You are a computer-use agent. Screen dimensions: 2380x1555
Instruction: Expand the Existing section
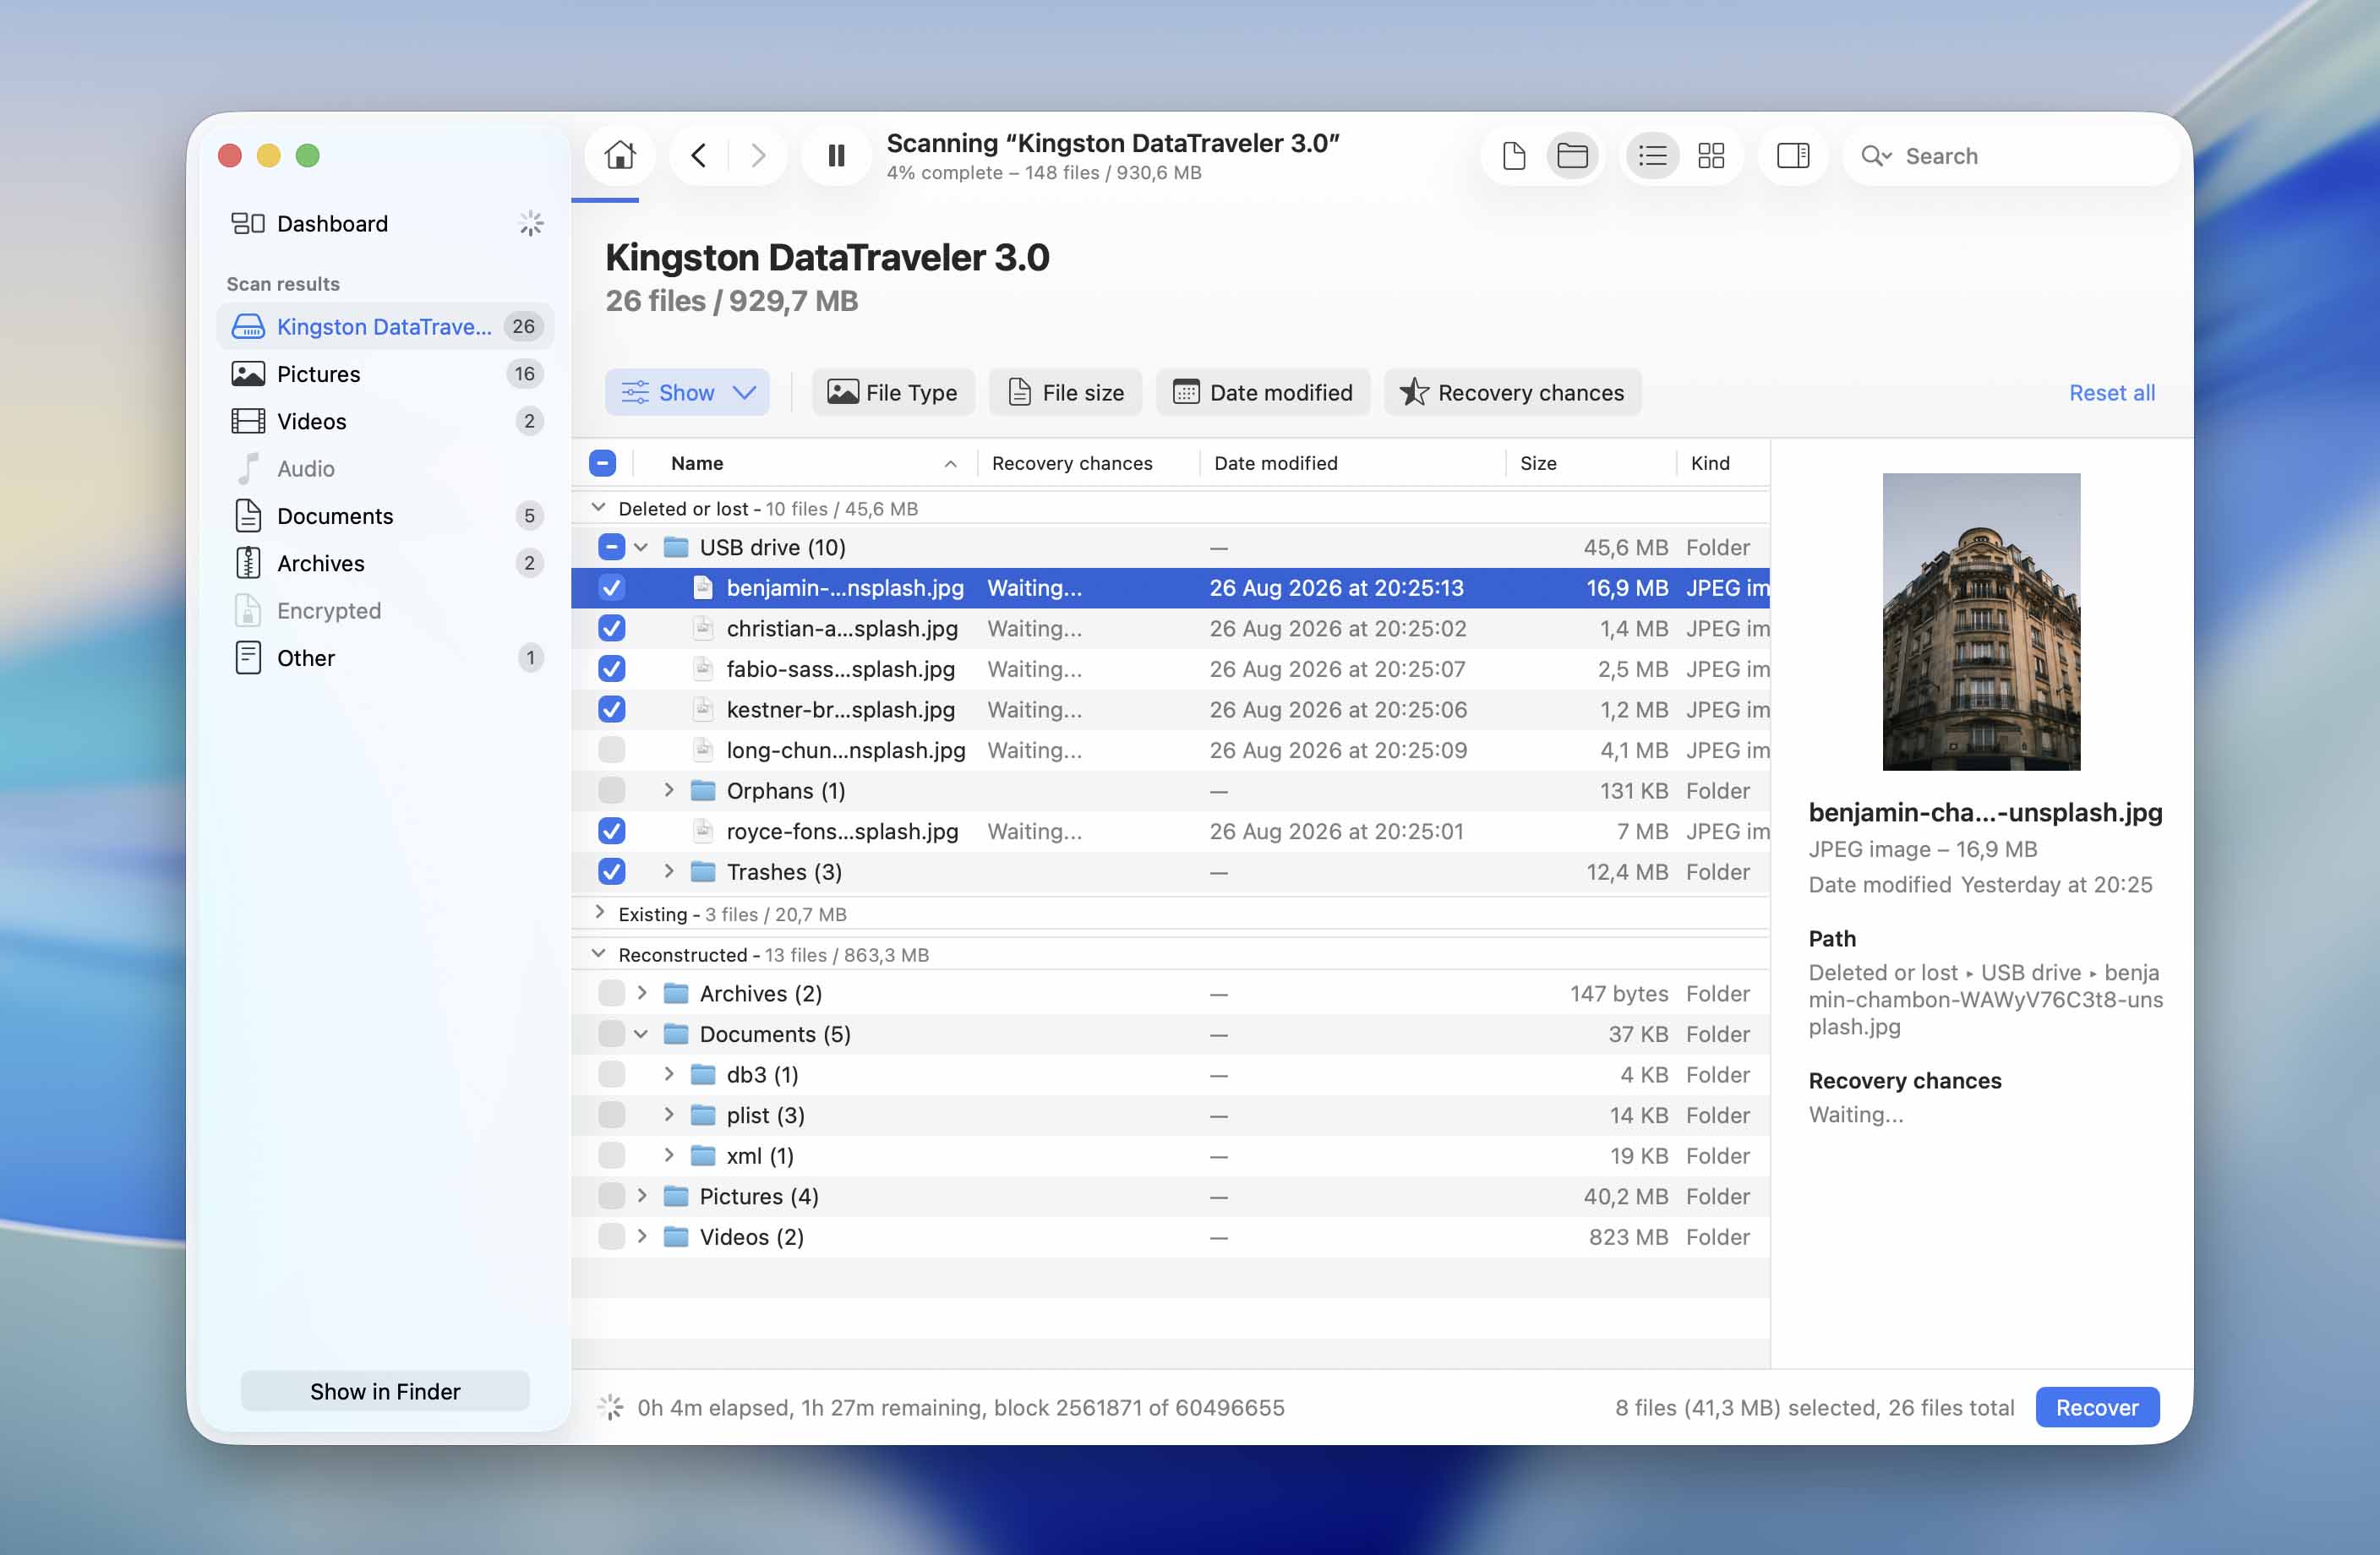tap(598, 913)
